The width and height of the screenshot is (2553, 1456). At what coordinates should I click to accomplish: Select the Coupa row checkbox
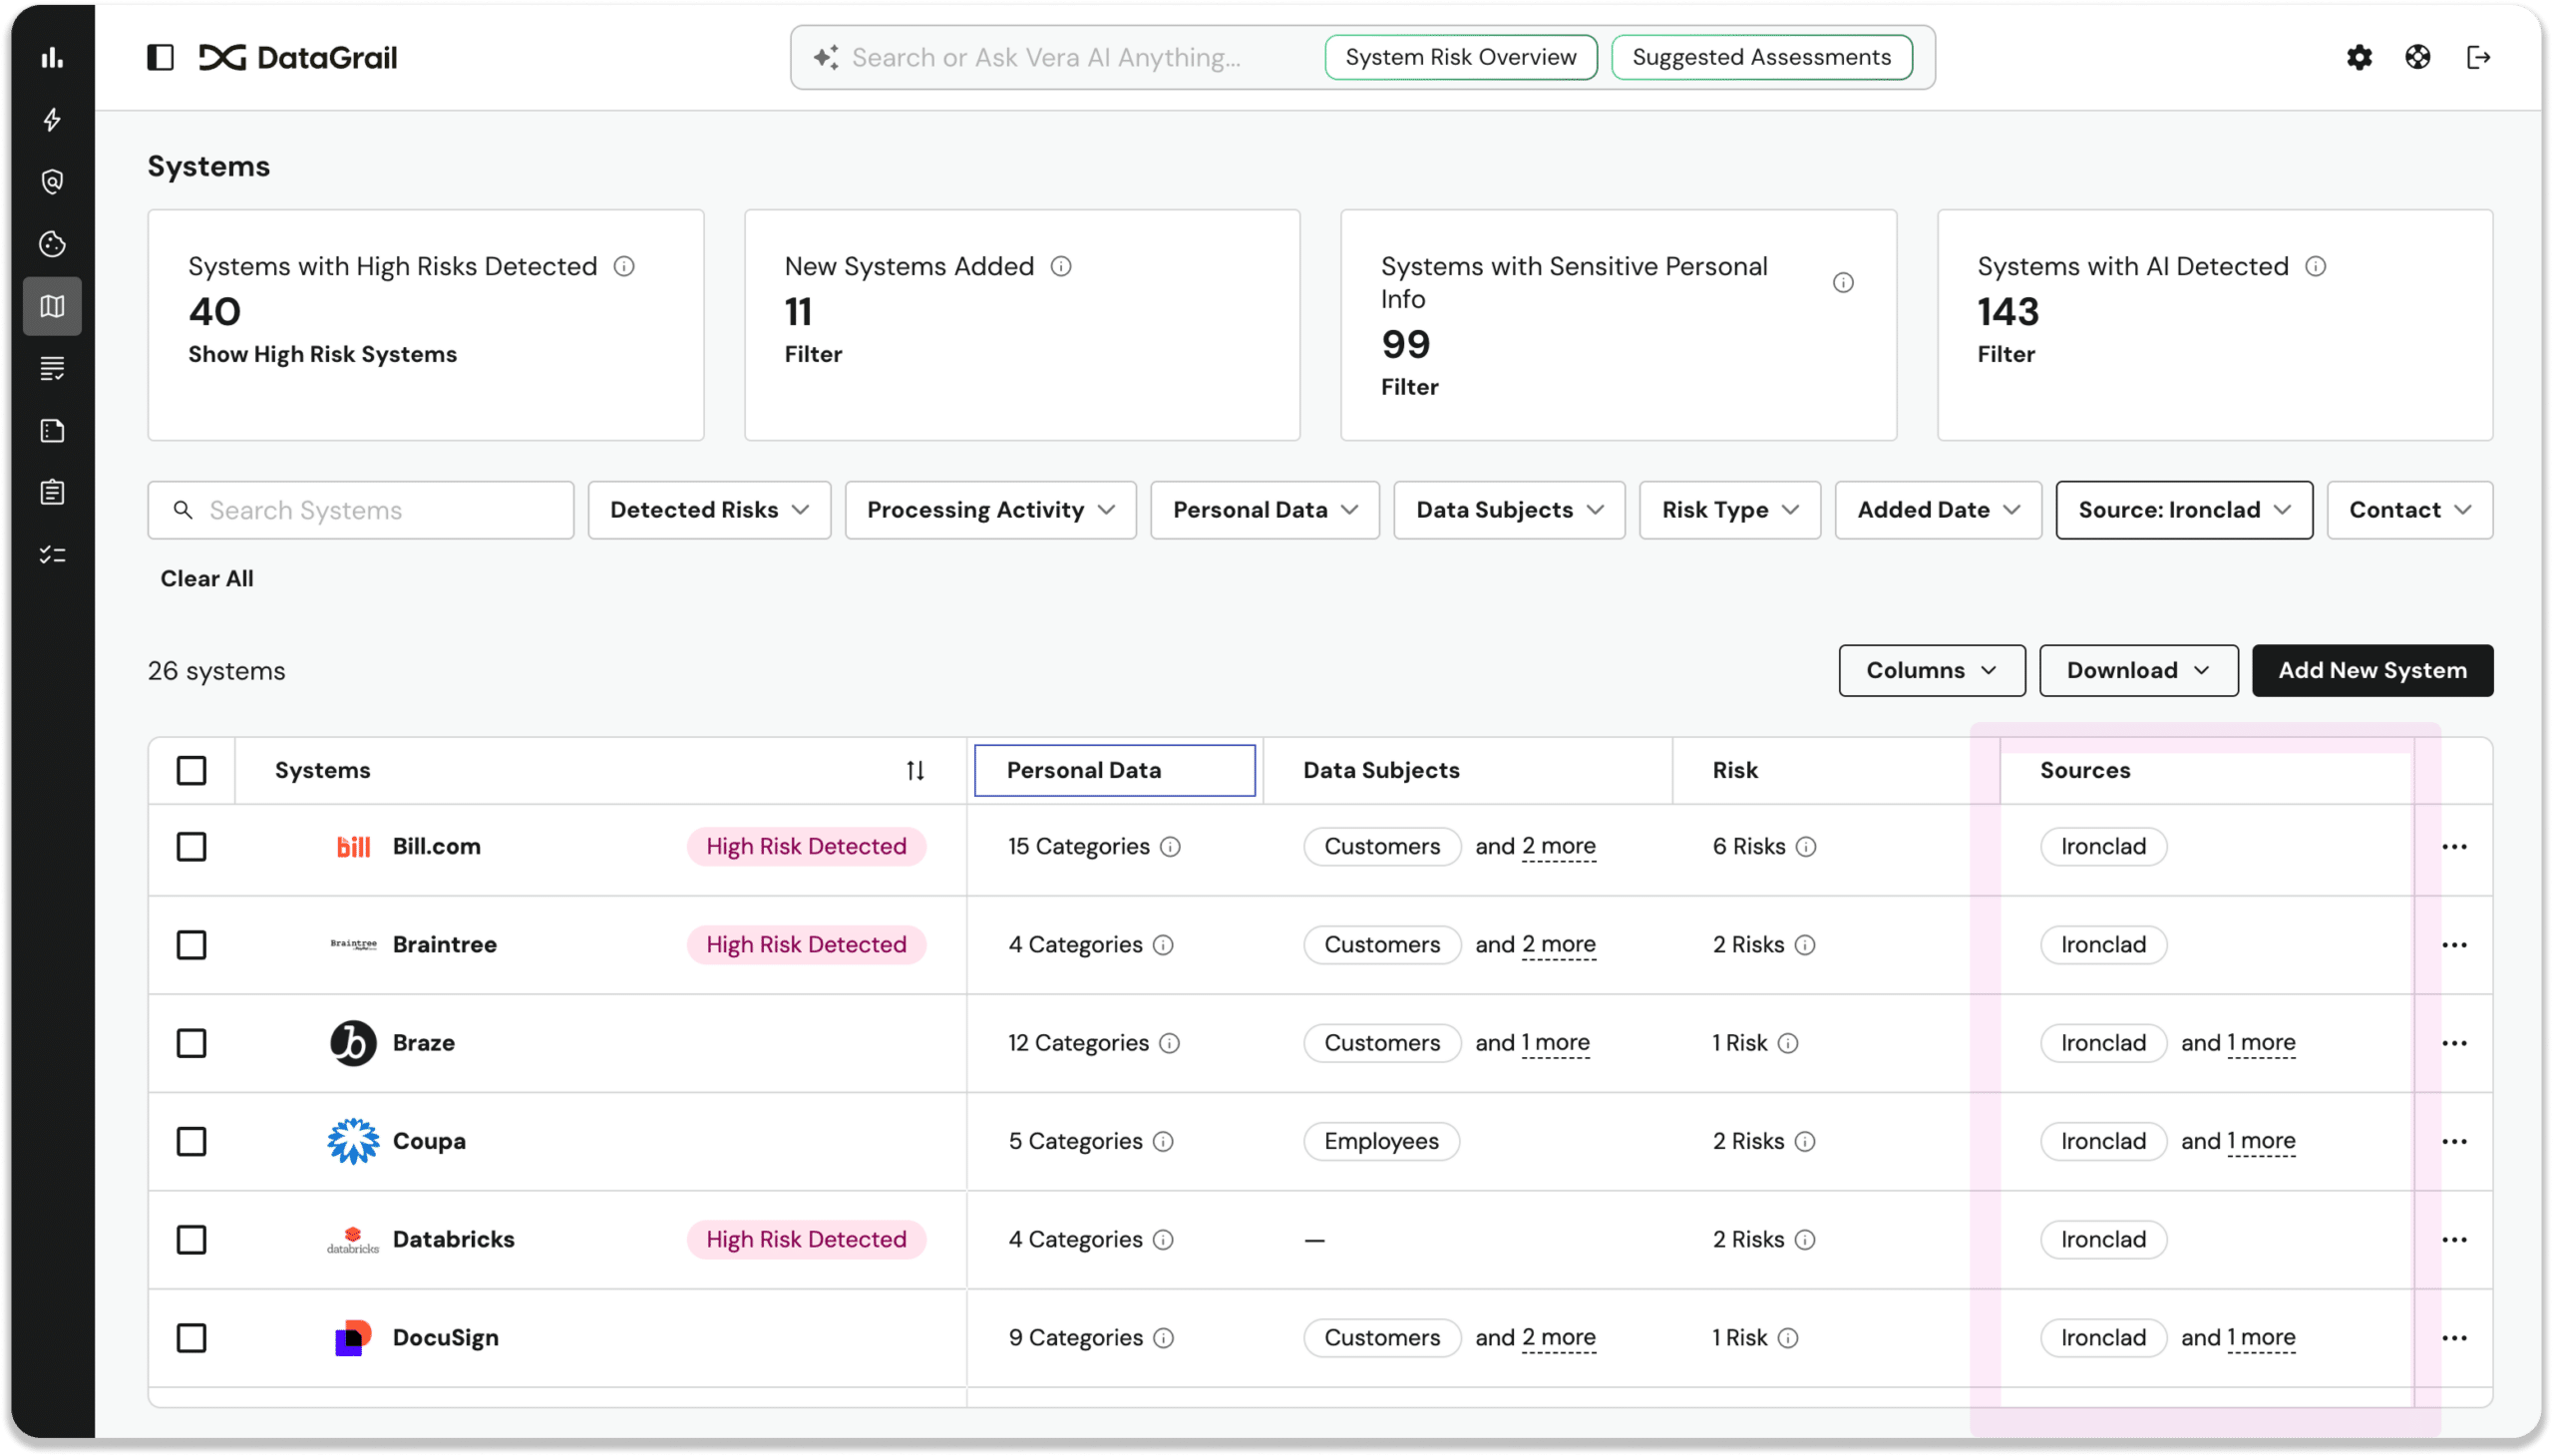pyautogui.click(x=191, y=1142)
